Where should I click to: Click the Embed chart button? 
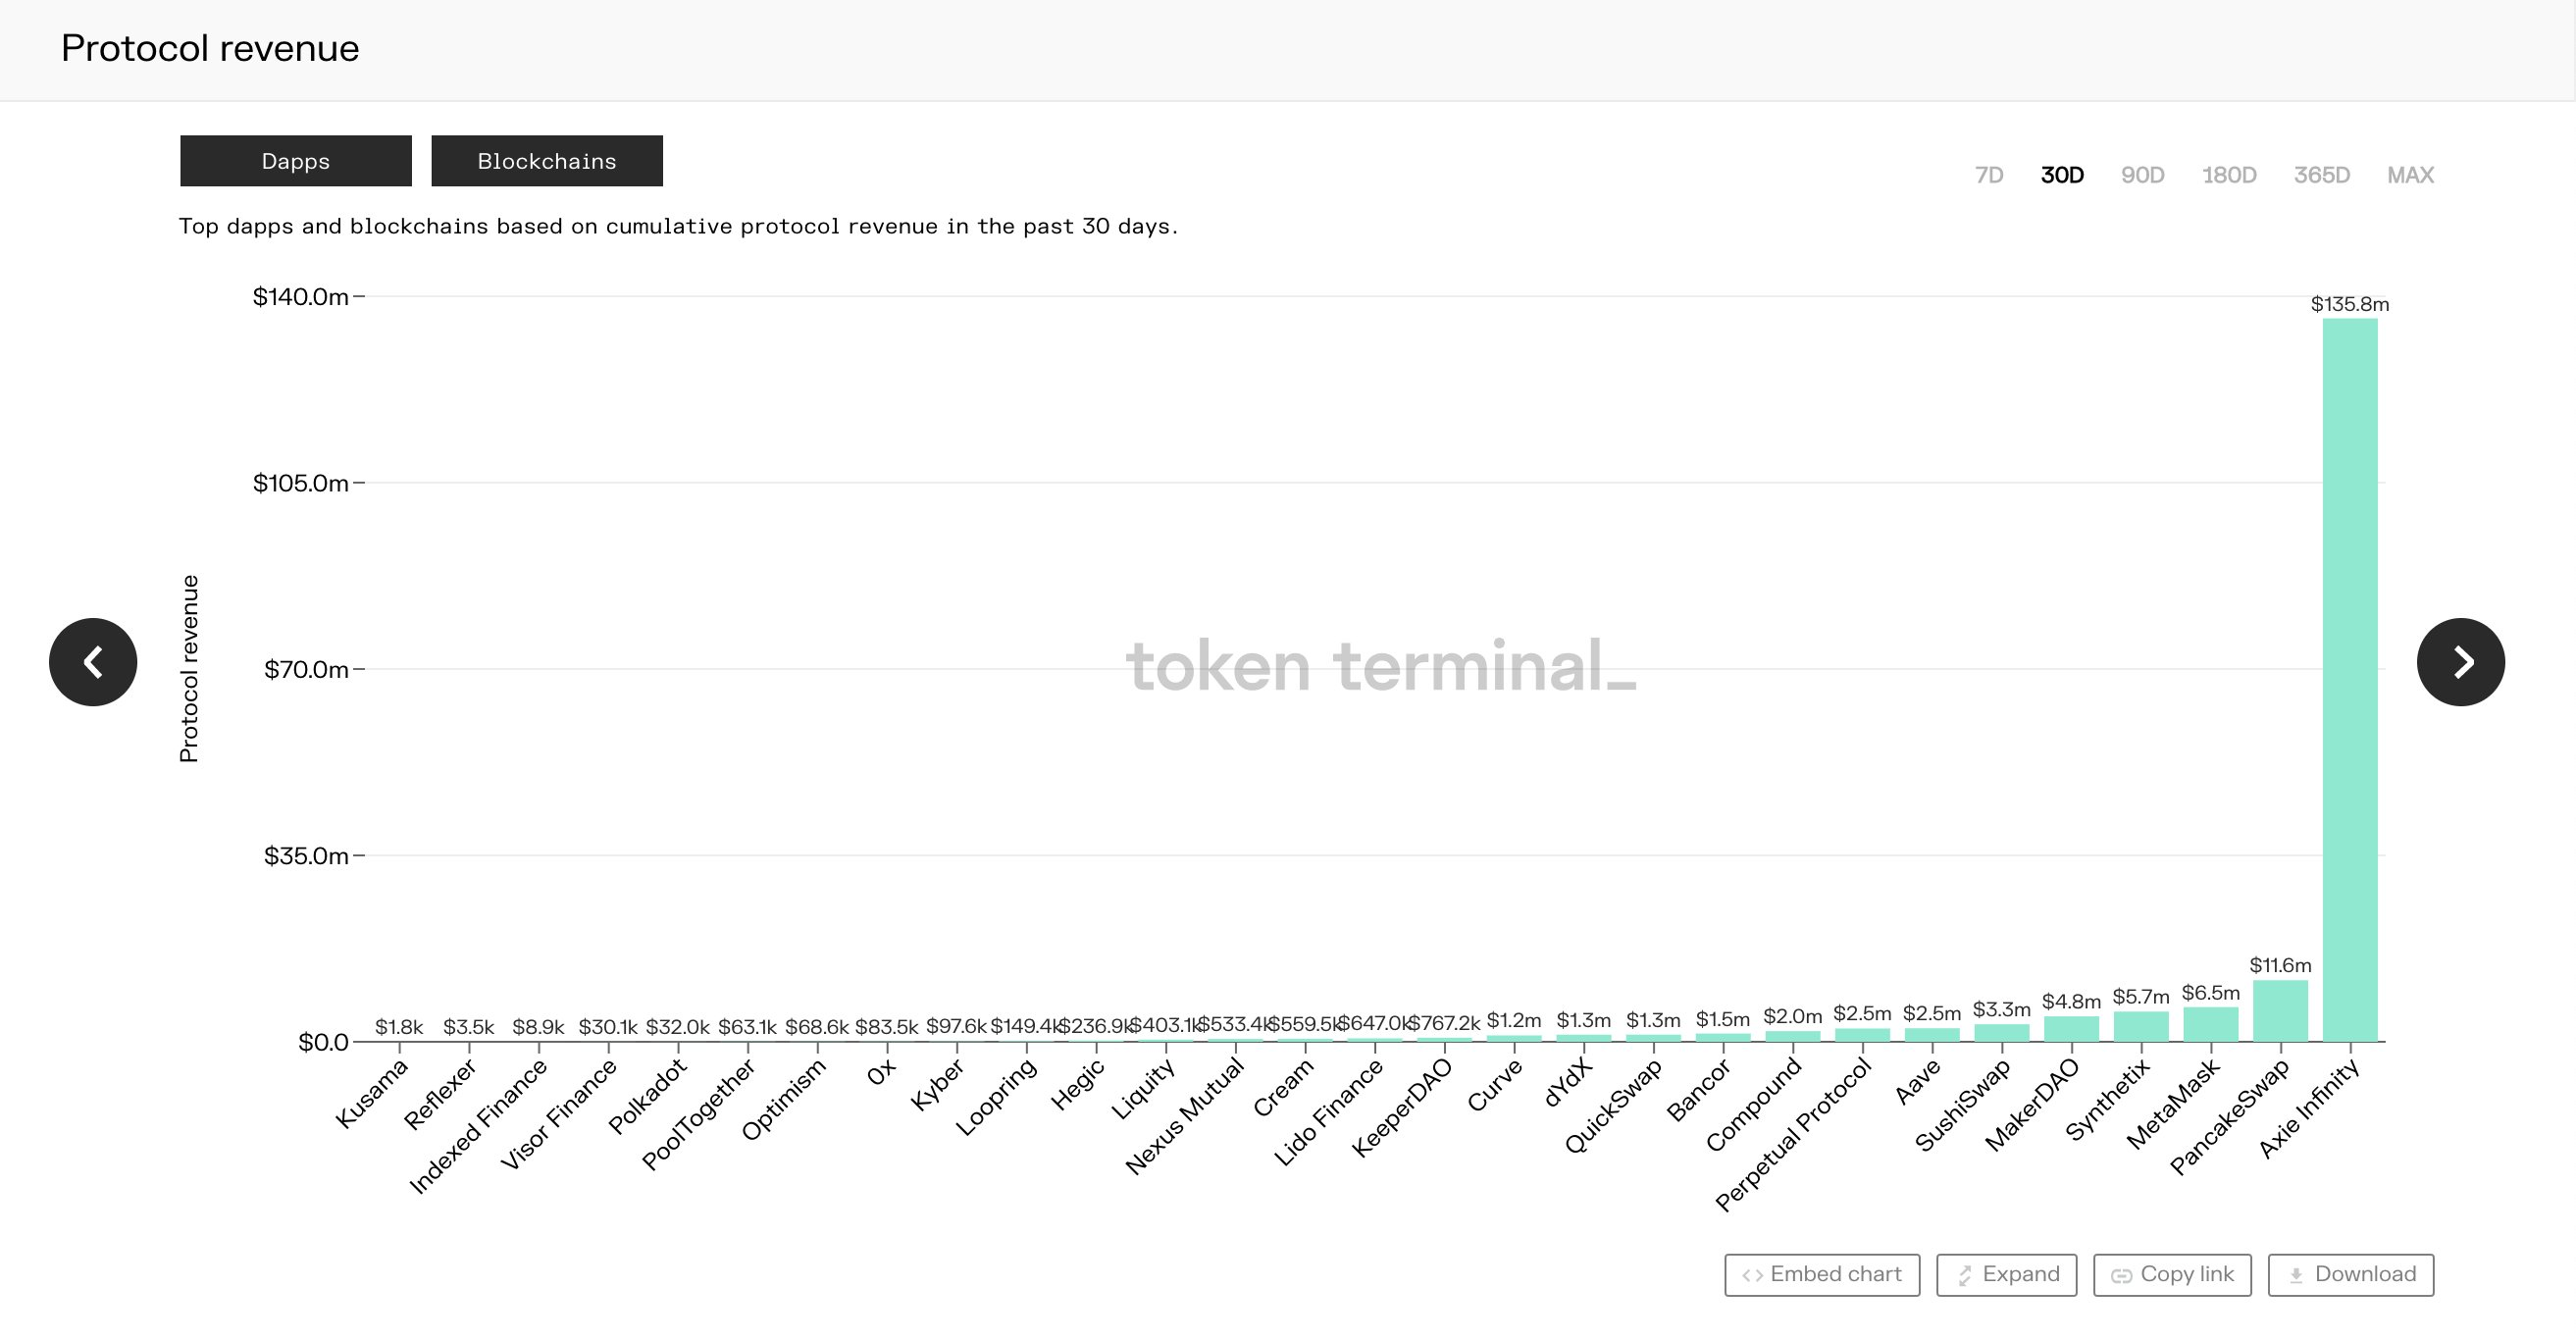tap(1822, 1275)
